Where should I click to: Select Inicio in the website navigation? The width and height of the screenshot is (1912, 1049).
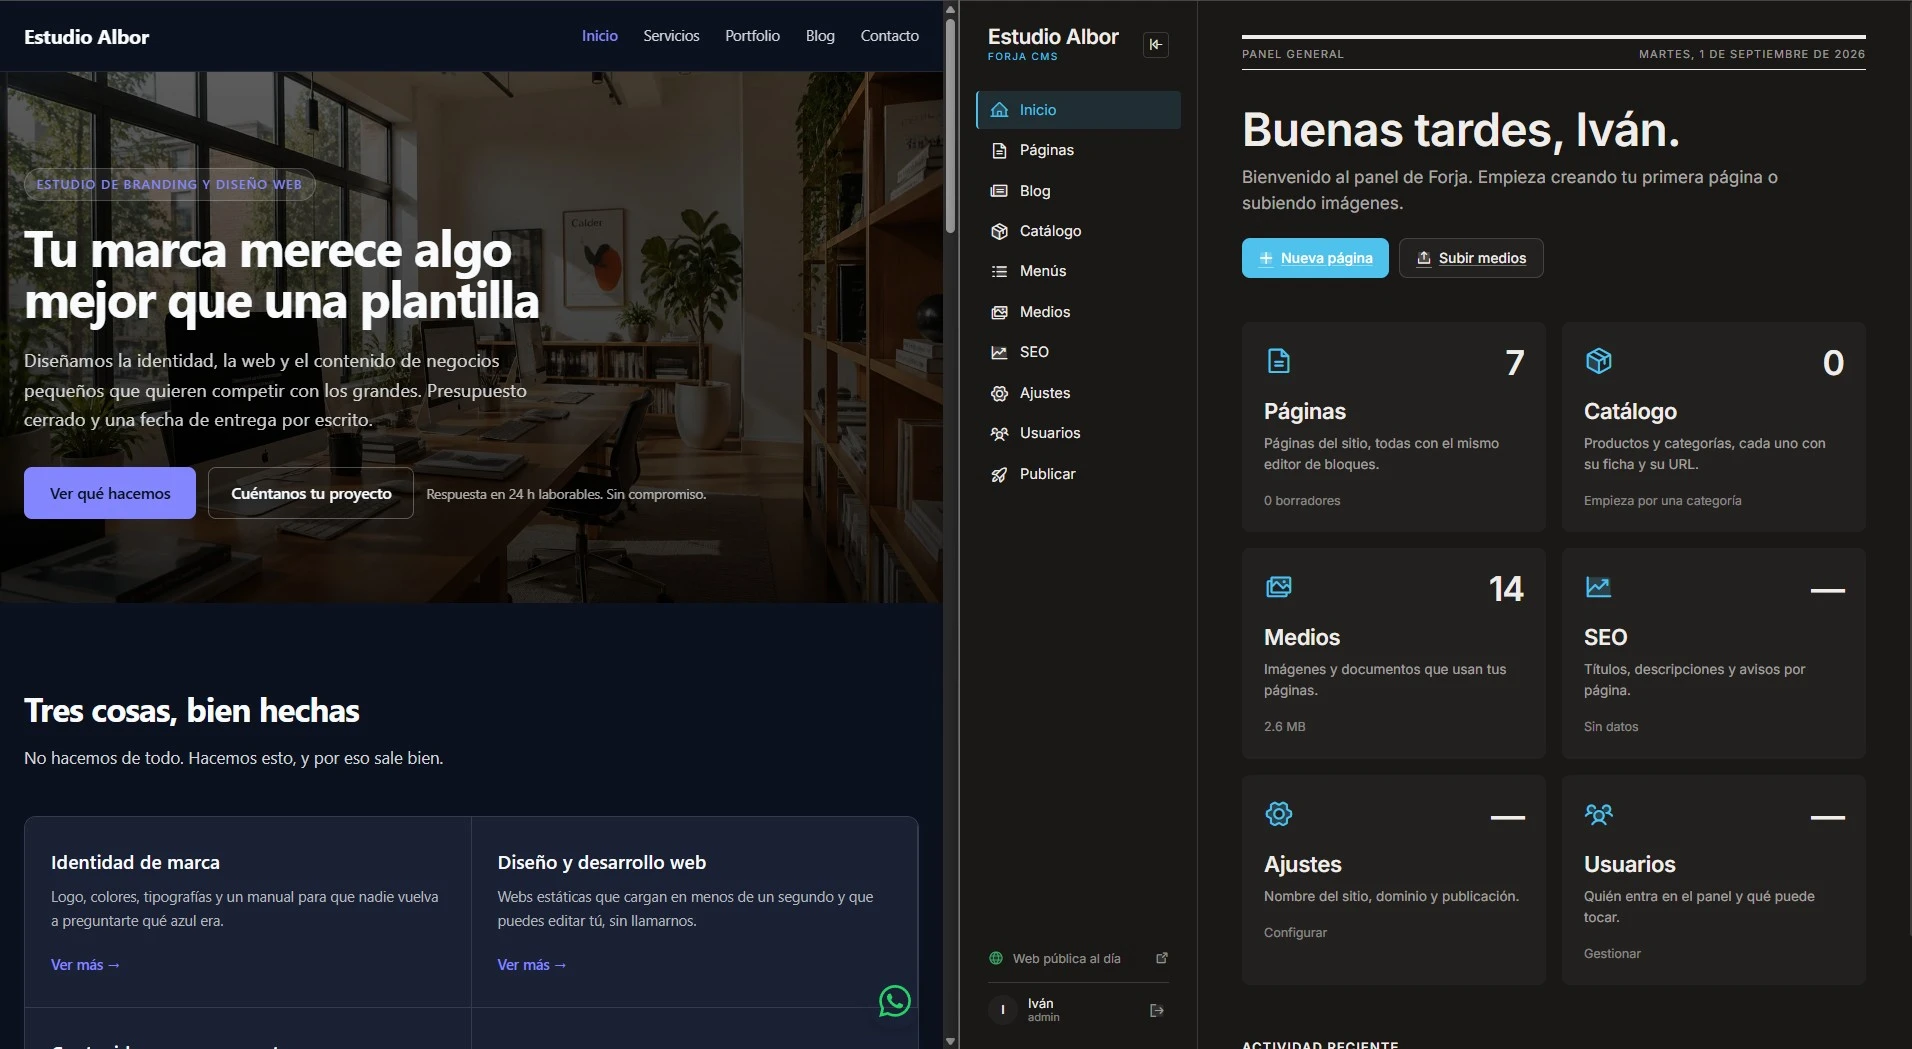(600, 36)
